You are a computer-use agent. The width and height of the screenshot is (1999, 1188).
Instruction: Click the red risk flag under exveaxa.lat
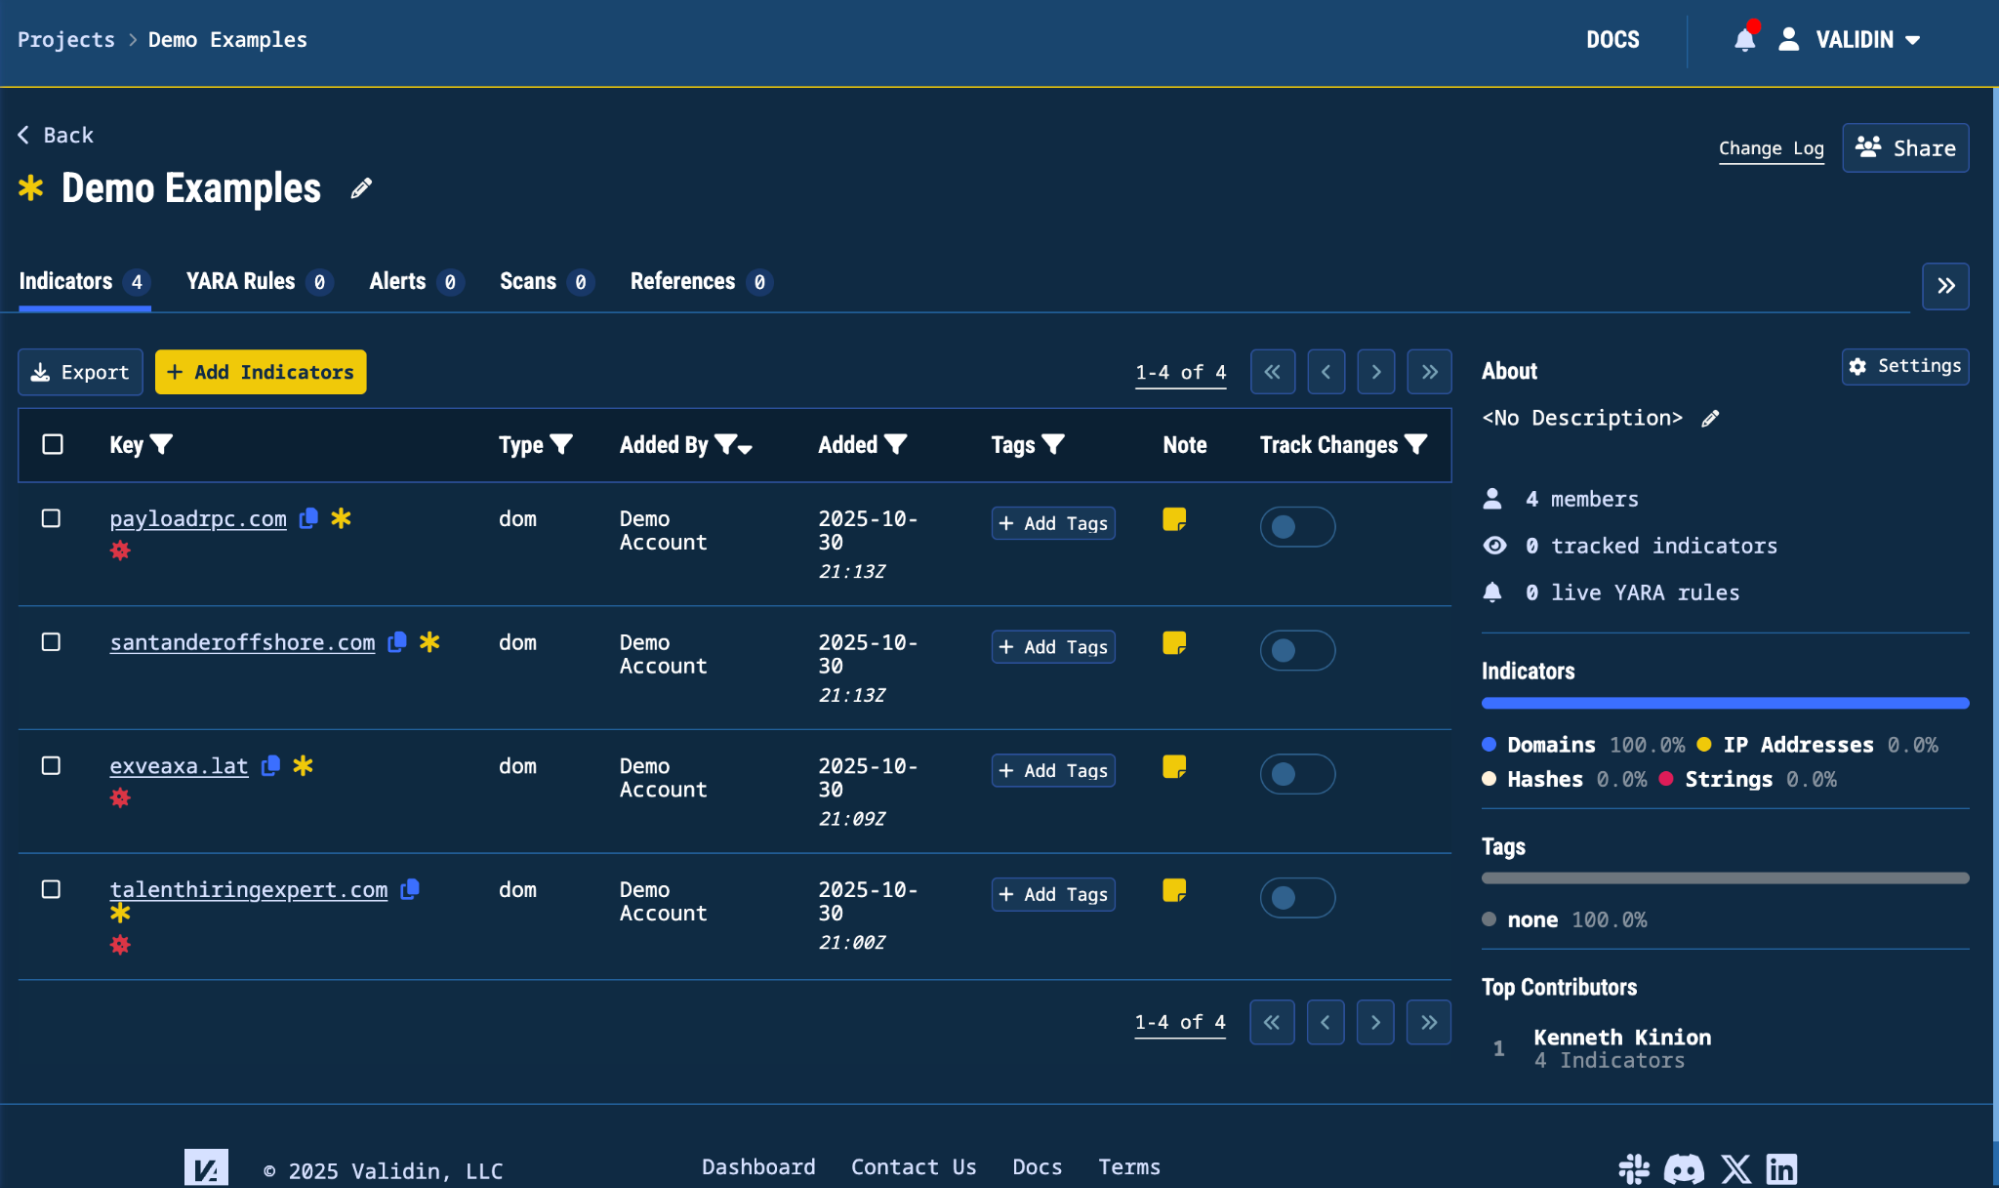(121, 797)
